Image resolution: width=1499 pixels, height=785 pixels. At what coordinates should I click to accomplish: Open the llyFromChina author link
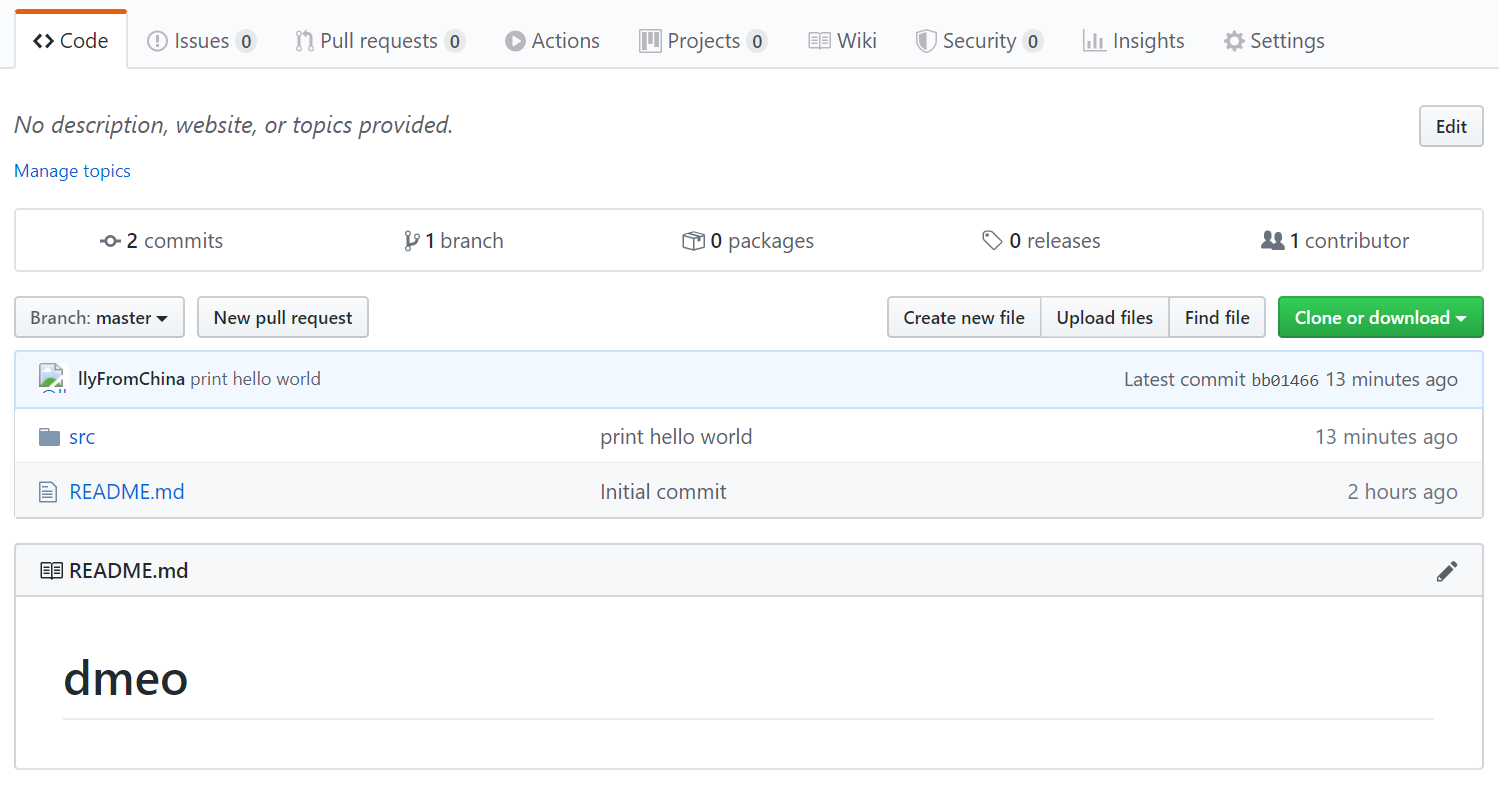[x=131, y=379]
